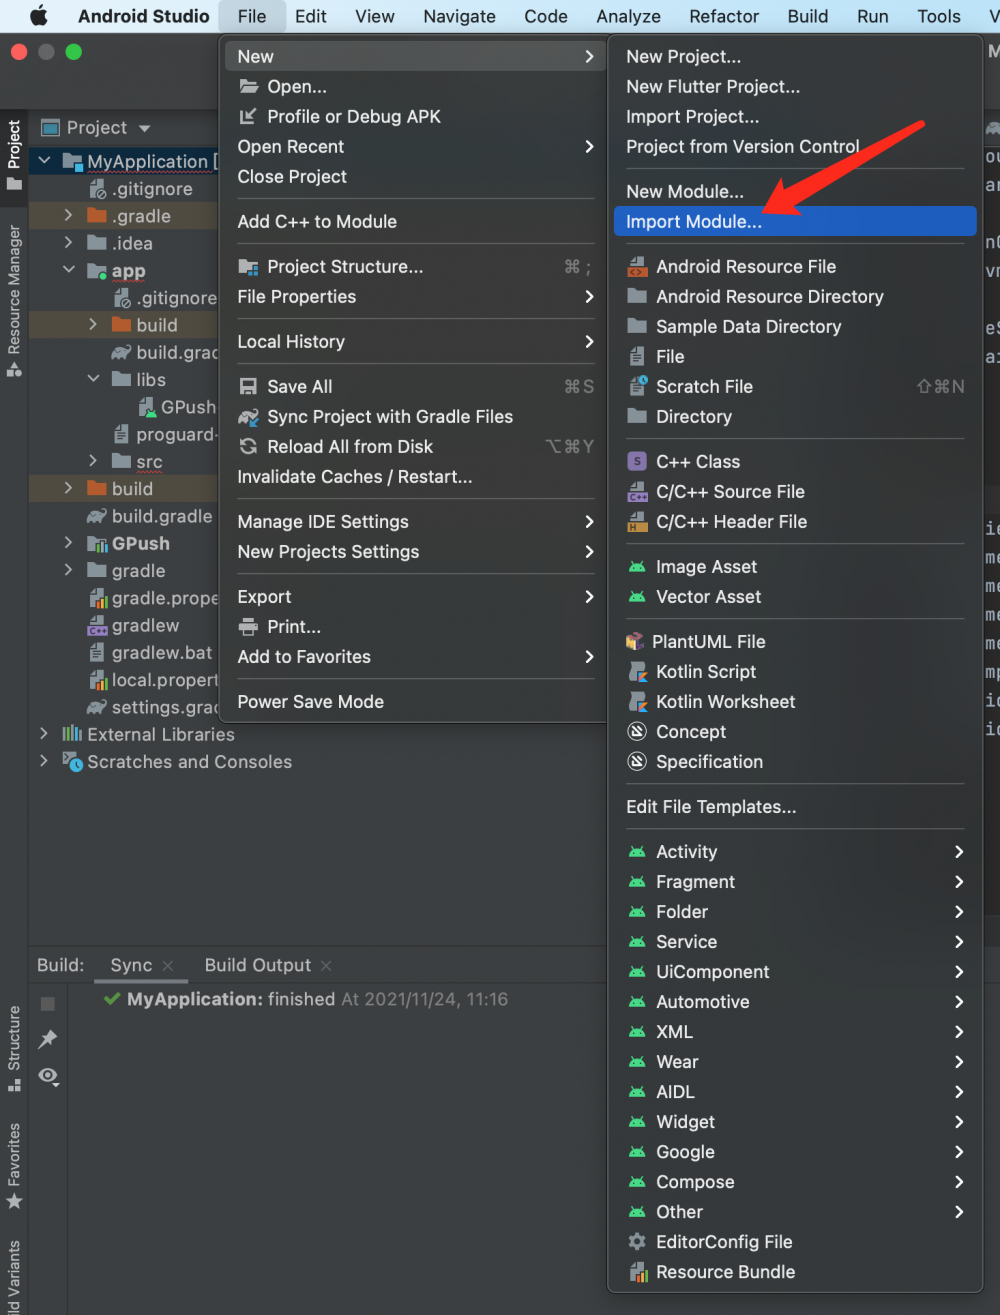Select the gradlew.bat file
The width and height of the screenshot is (1000, 1315).
pyautogui.click(x=152, y=652)
